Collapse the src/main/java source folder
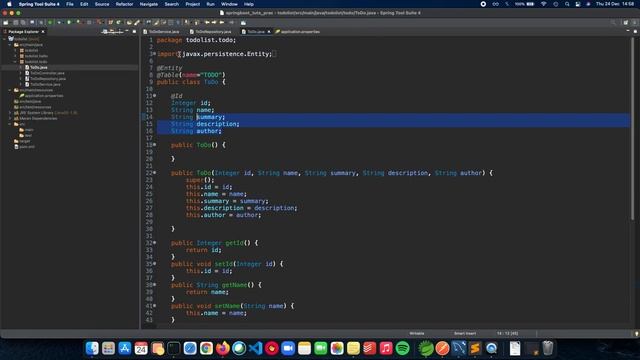The image size is (640, 360). (x=10, y=45)
